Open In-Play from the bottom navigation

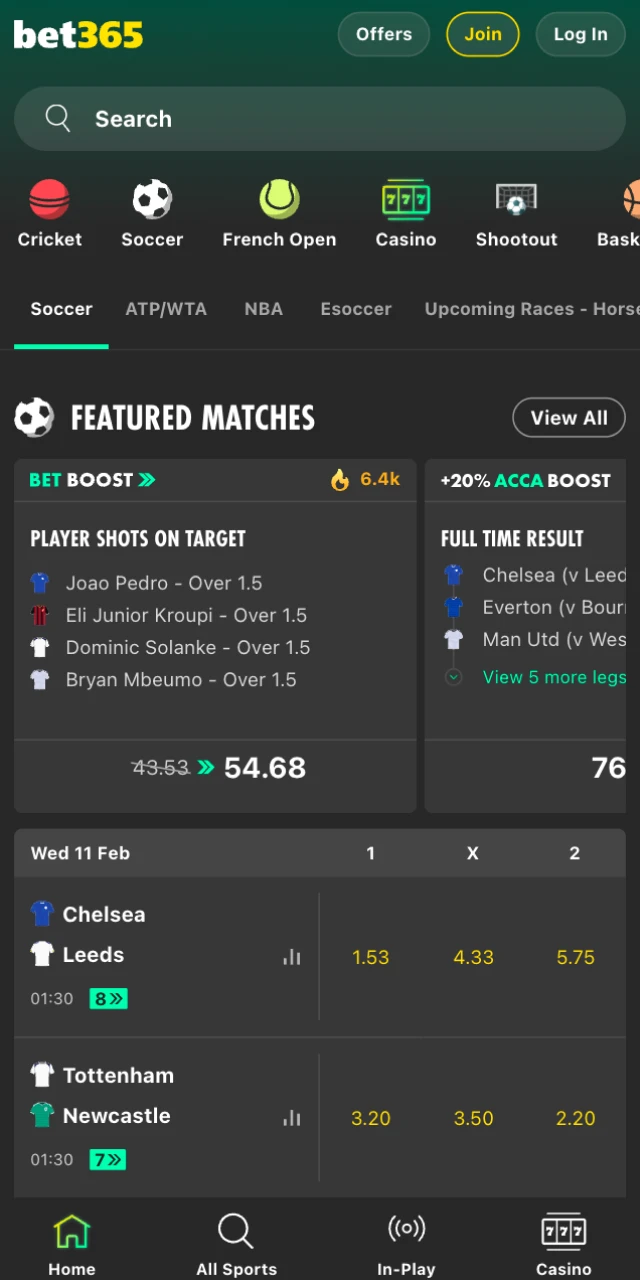pos(406,1240)
